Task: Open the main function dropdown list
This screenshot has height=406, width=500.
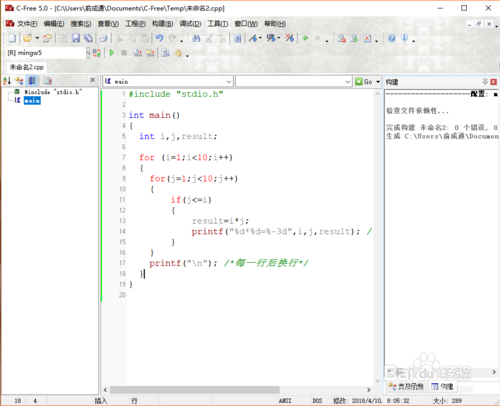Action: [229, 82]
